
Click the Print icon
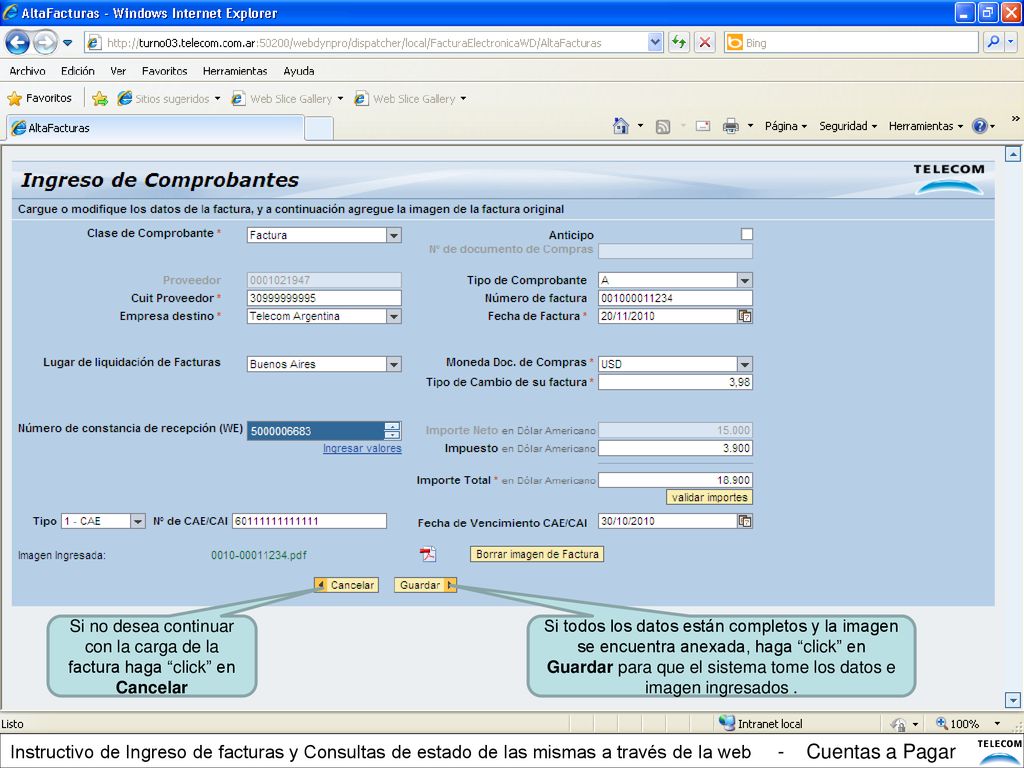[731, 126]
